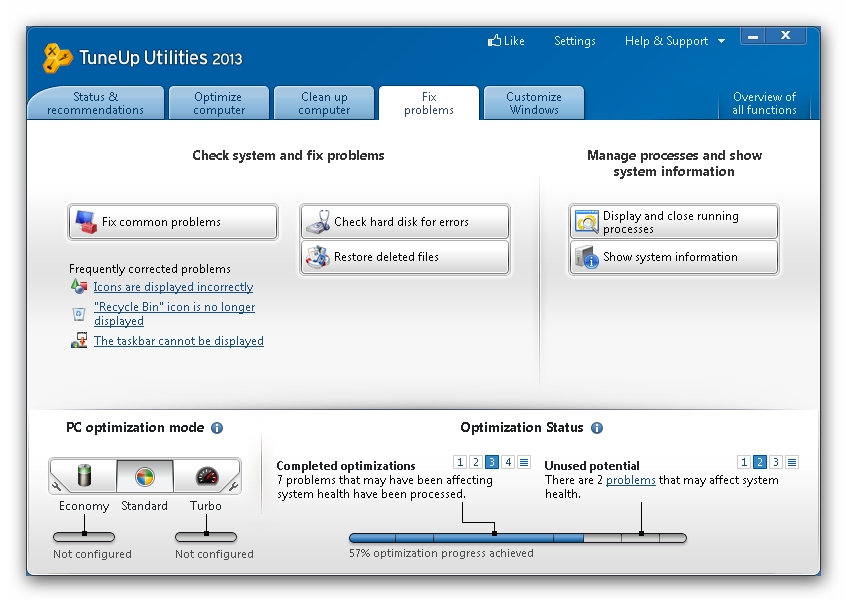Open Overview of all functions
The width and height of the screenshot is (847, 602).
tap(764, 103)
